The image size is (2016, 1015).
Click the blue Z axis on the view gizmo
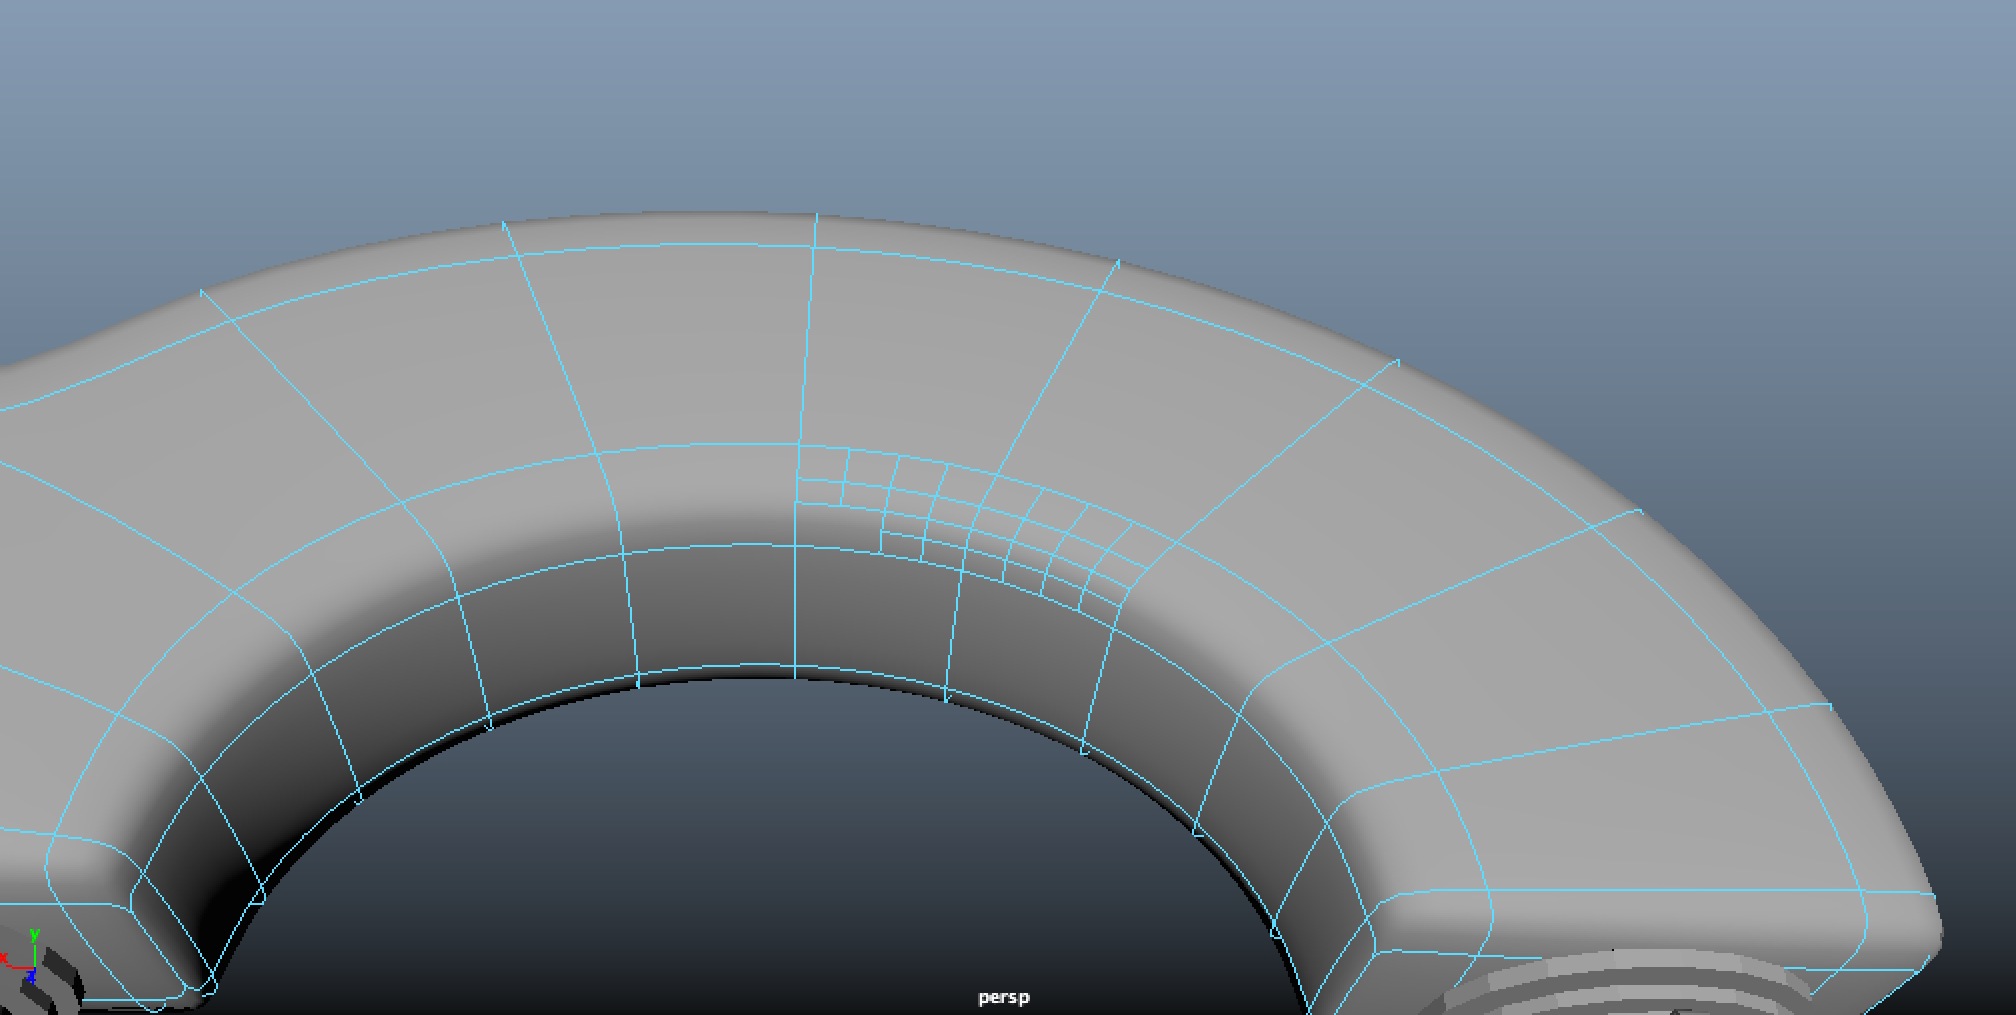tap(31, 977)
